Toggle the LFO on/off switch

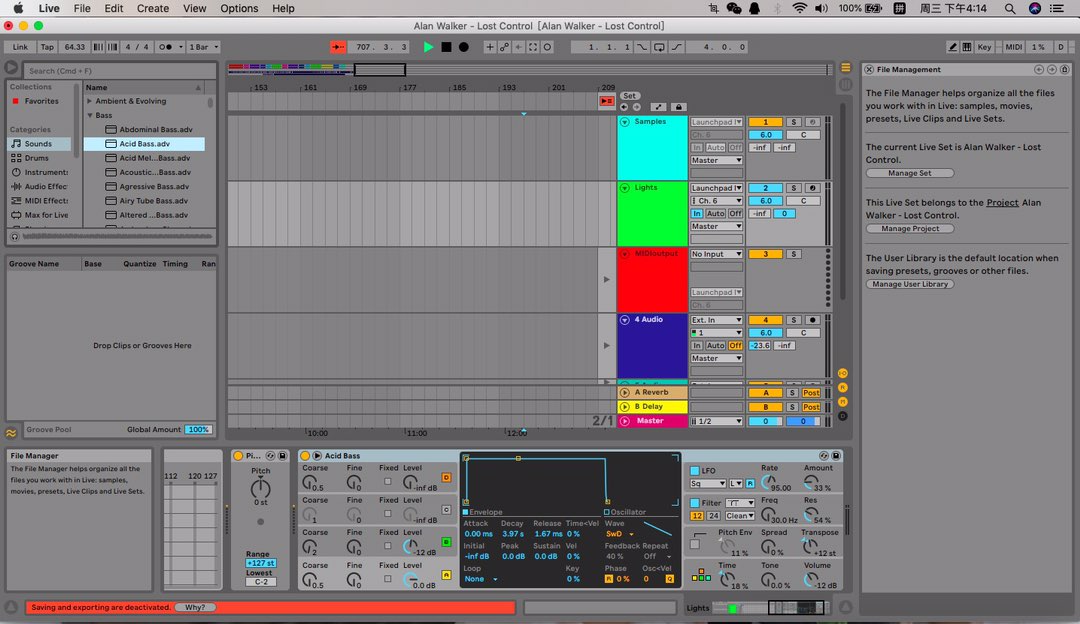(x=694, y=470)
